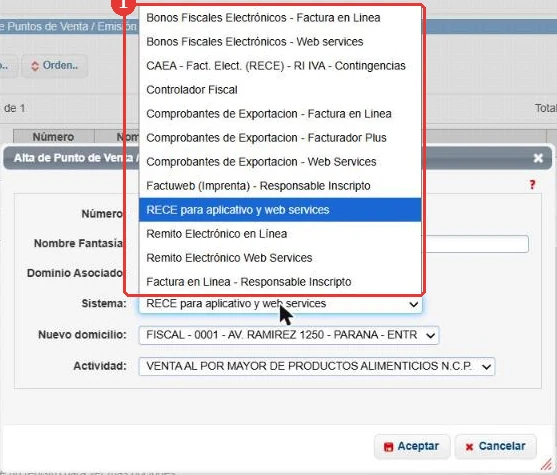Viewport: 557px width, 475px height.
Task: Grab the dialog resize handle corner
Action: [x=546, y=464]
